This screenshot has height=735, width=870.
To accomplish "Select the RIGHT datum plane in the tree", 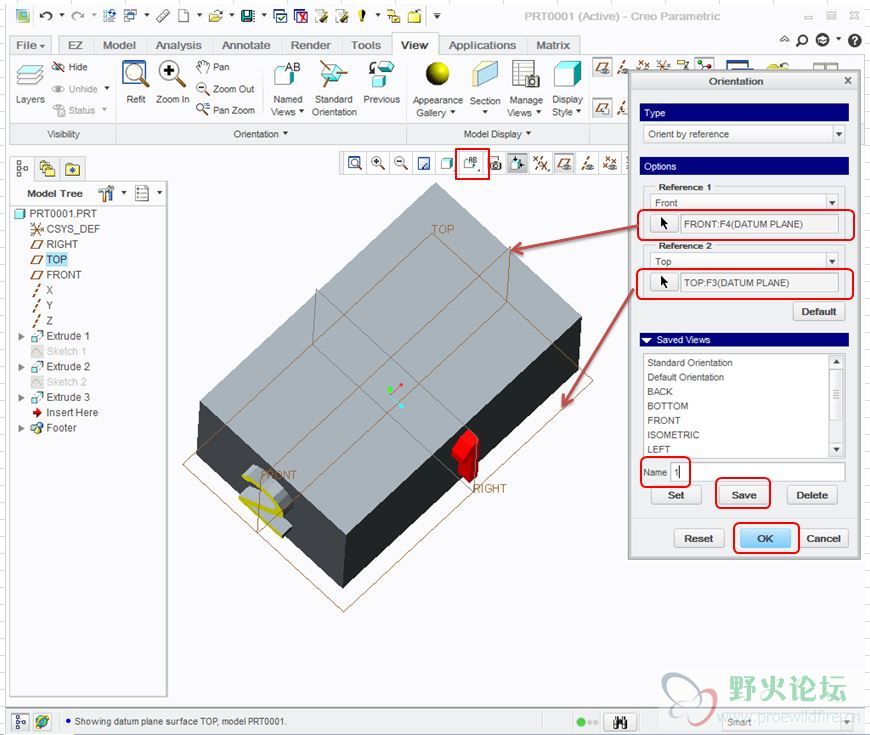I will click(54, 244).
